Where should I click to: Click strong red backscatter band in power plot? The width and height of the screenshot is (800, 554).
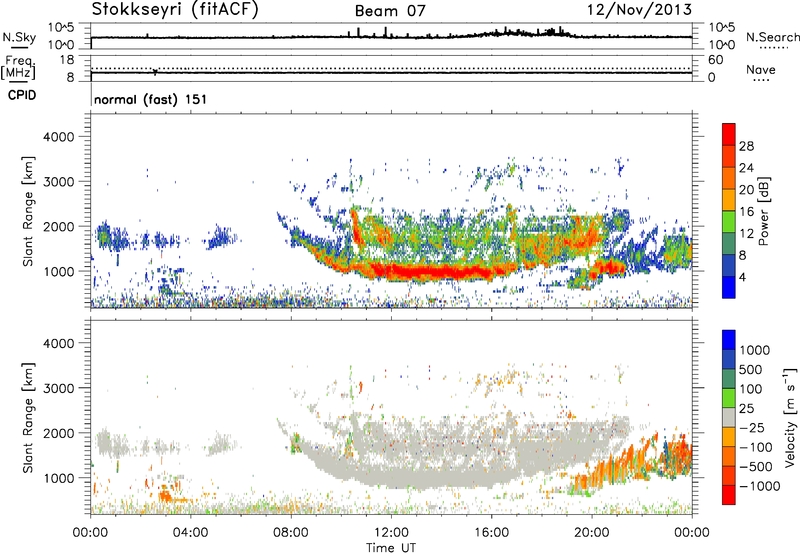pyautogui.click(x=434, y=271)
